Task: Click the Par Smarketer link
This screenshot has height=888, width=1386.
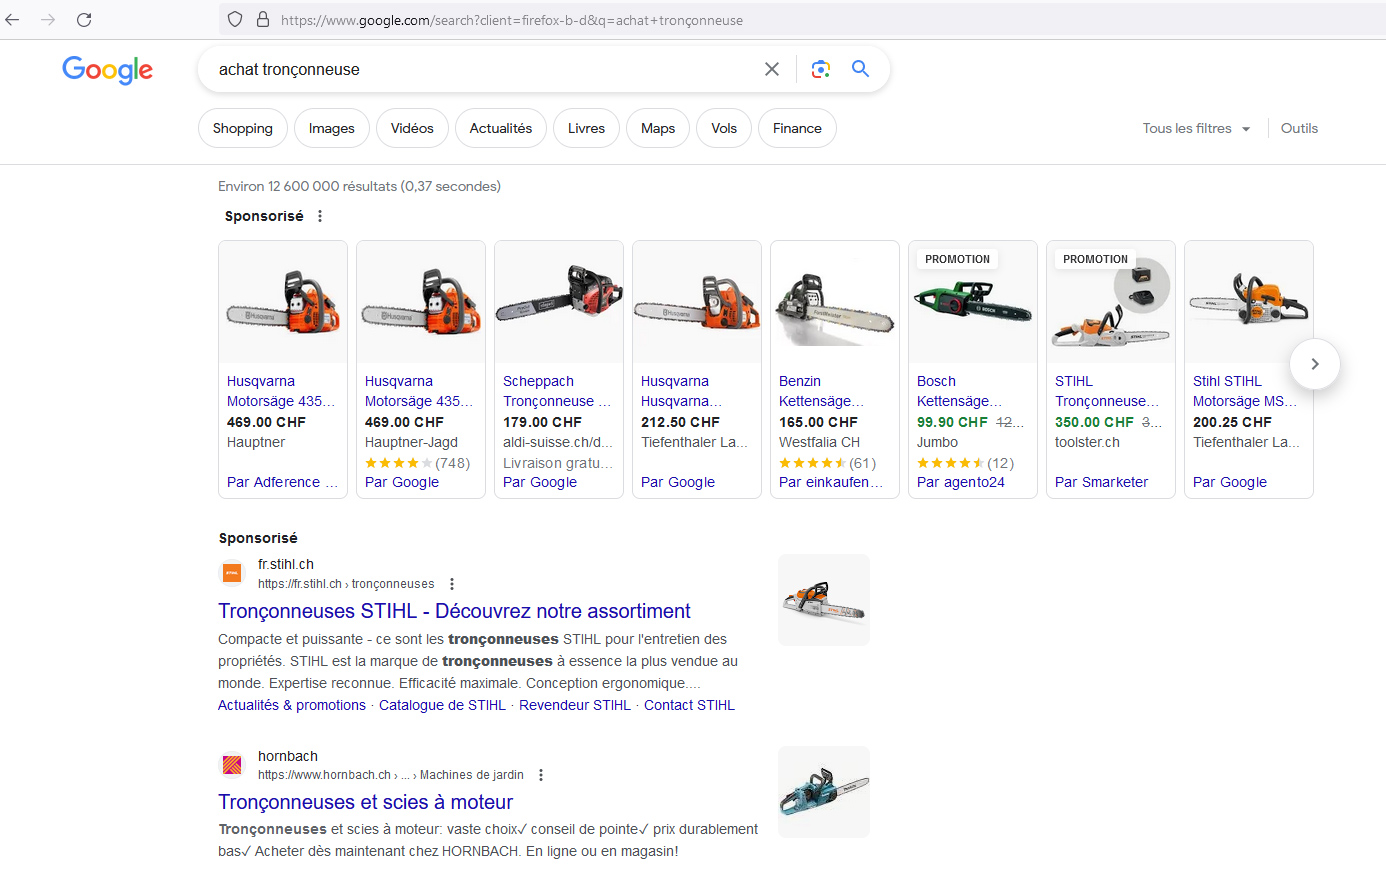Action: 1102,482
